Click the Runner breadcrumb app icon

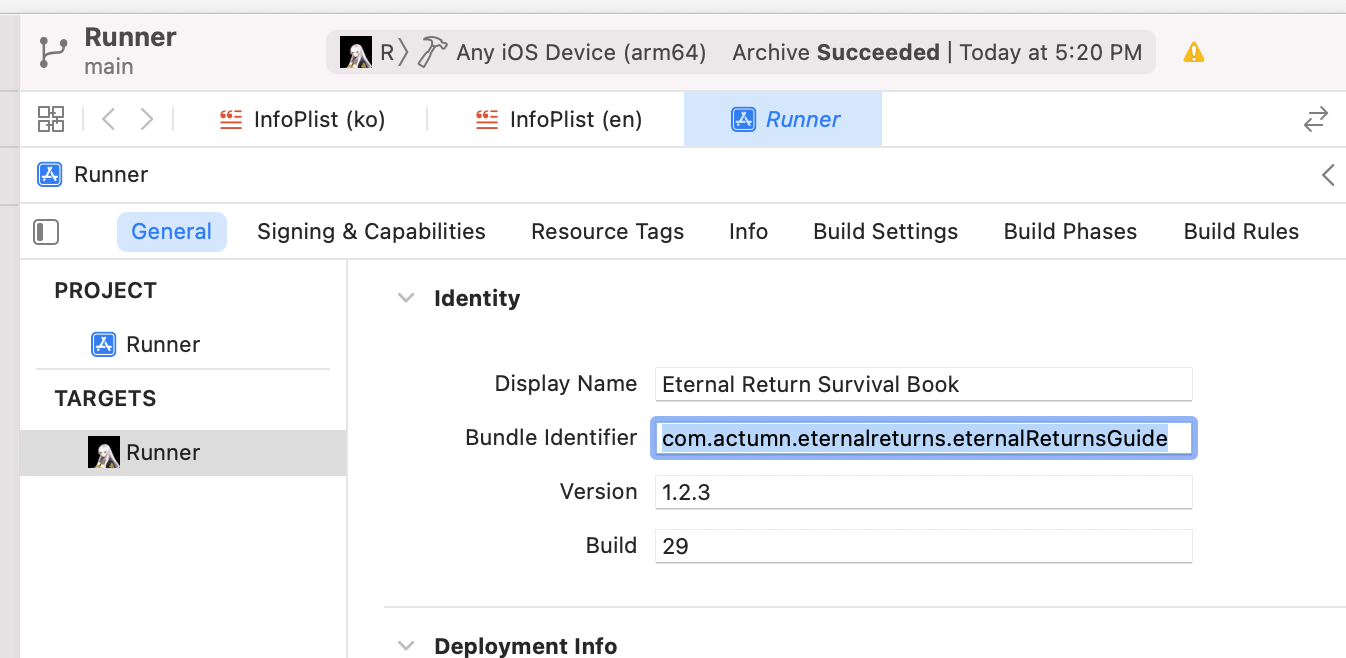[50, 175]
